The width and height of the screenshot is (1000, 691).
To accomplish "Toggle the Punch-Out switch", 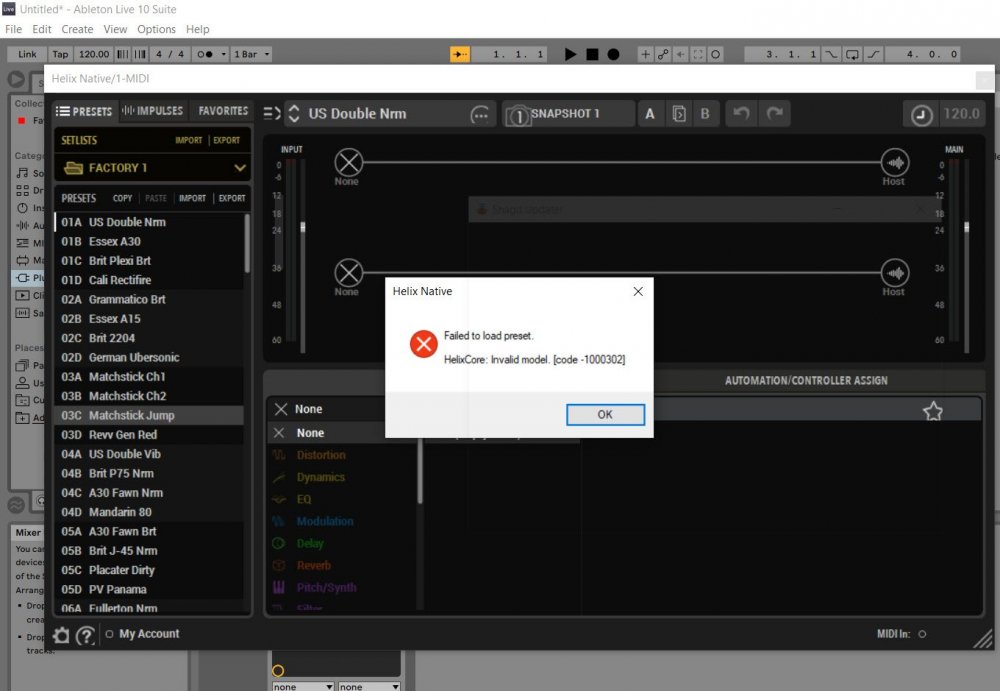I will click(873, 54).
